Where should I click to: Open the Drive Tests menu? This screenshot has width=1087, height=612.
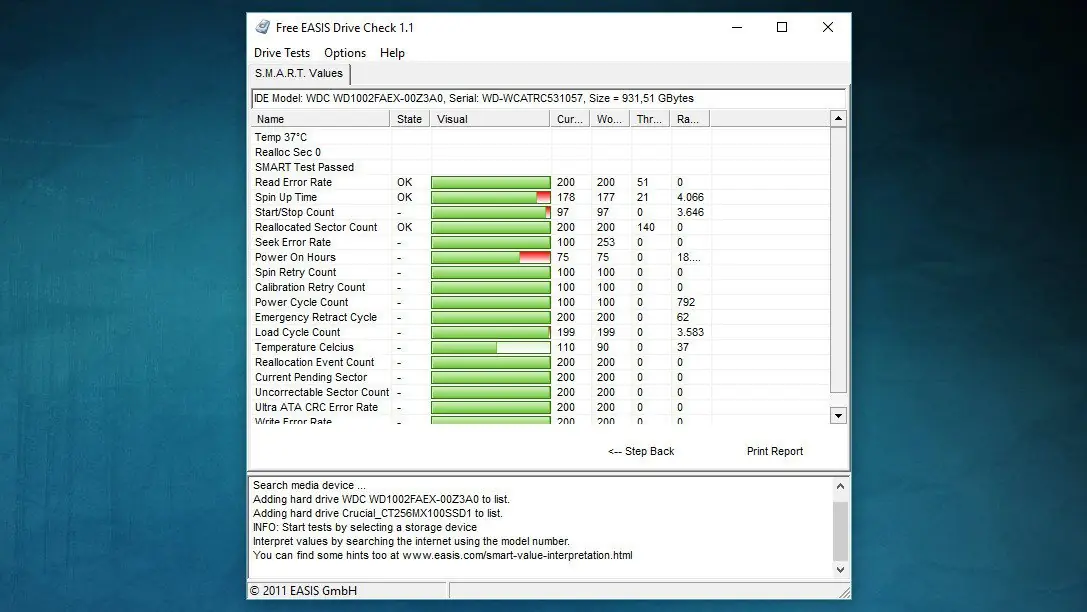pos(281,53)
